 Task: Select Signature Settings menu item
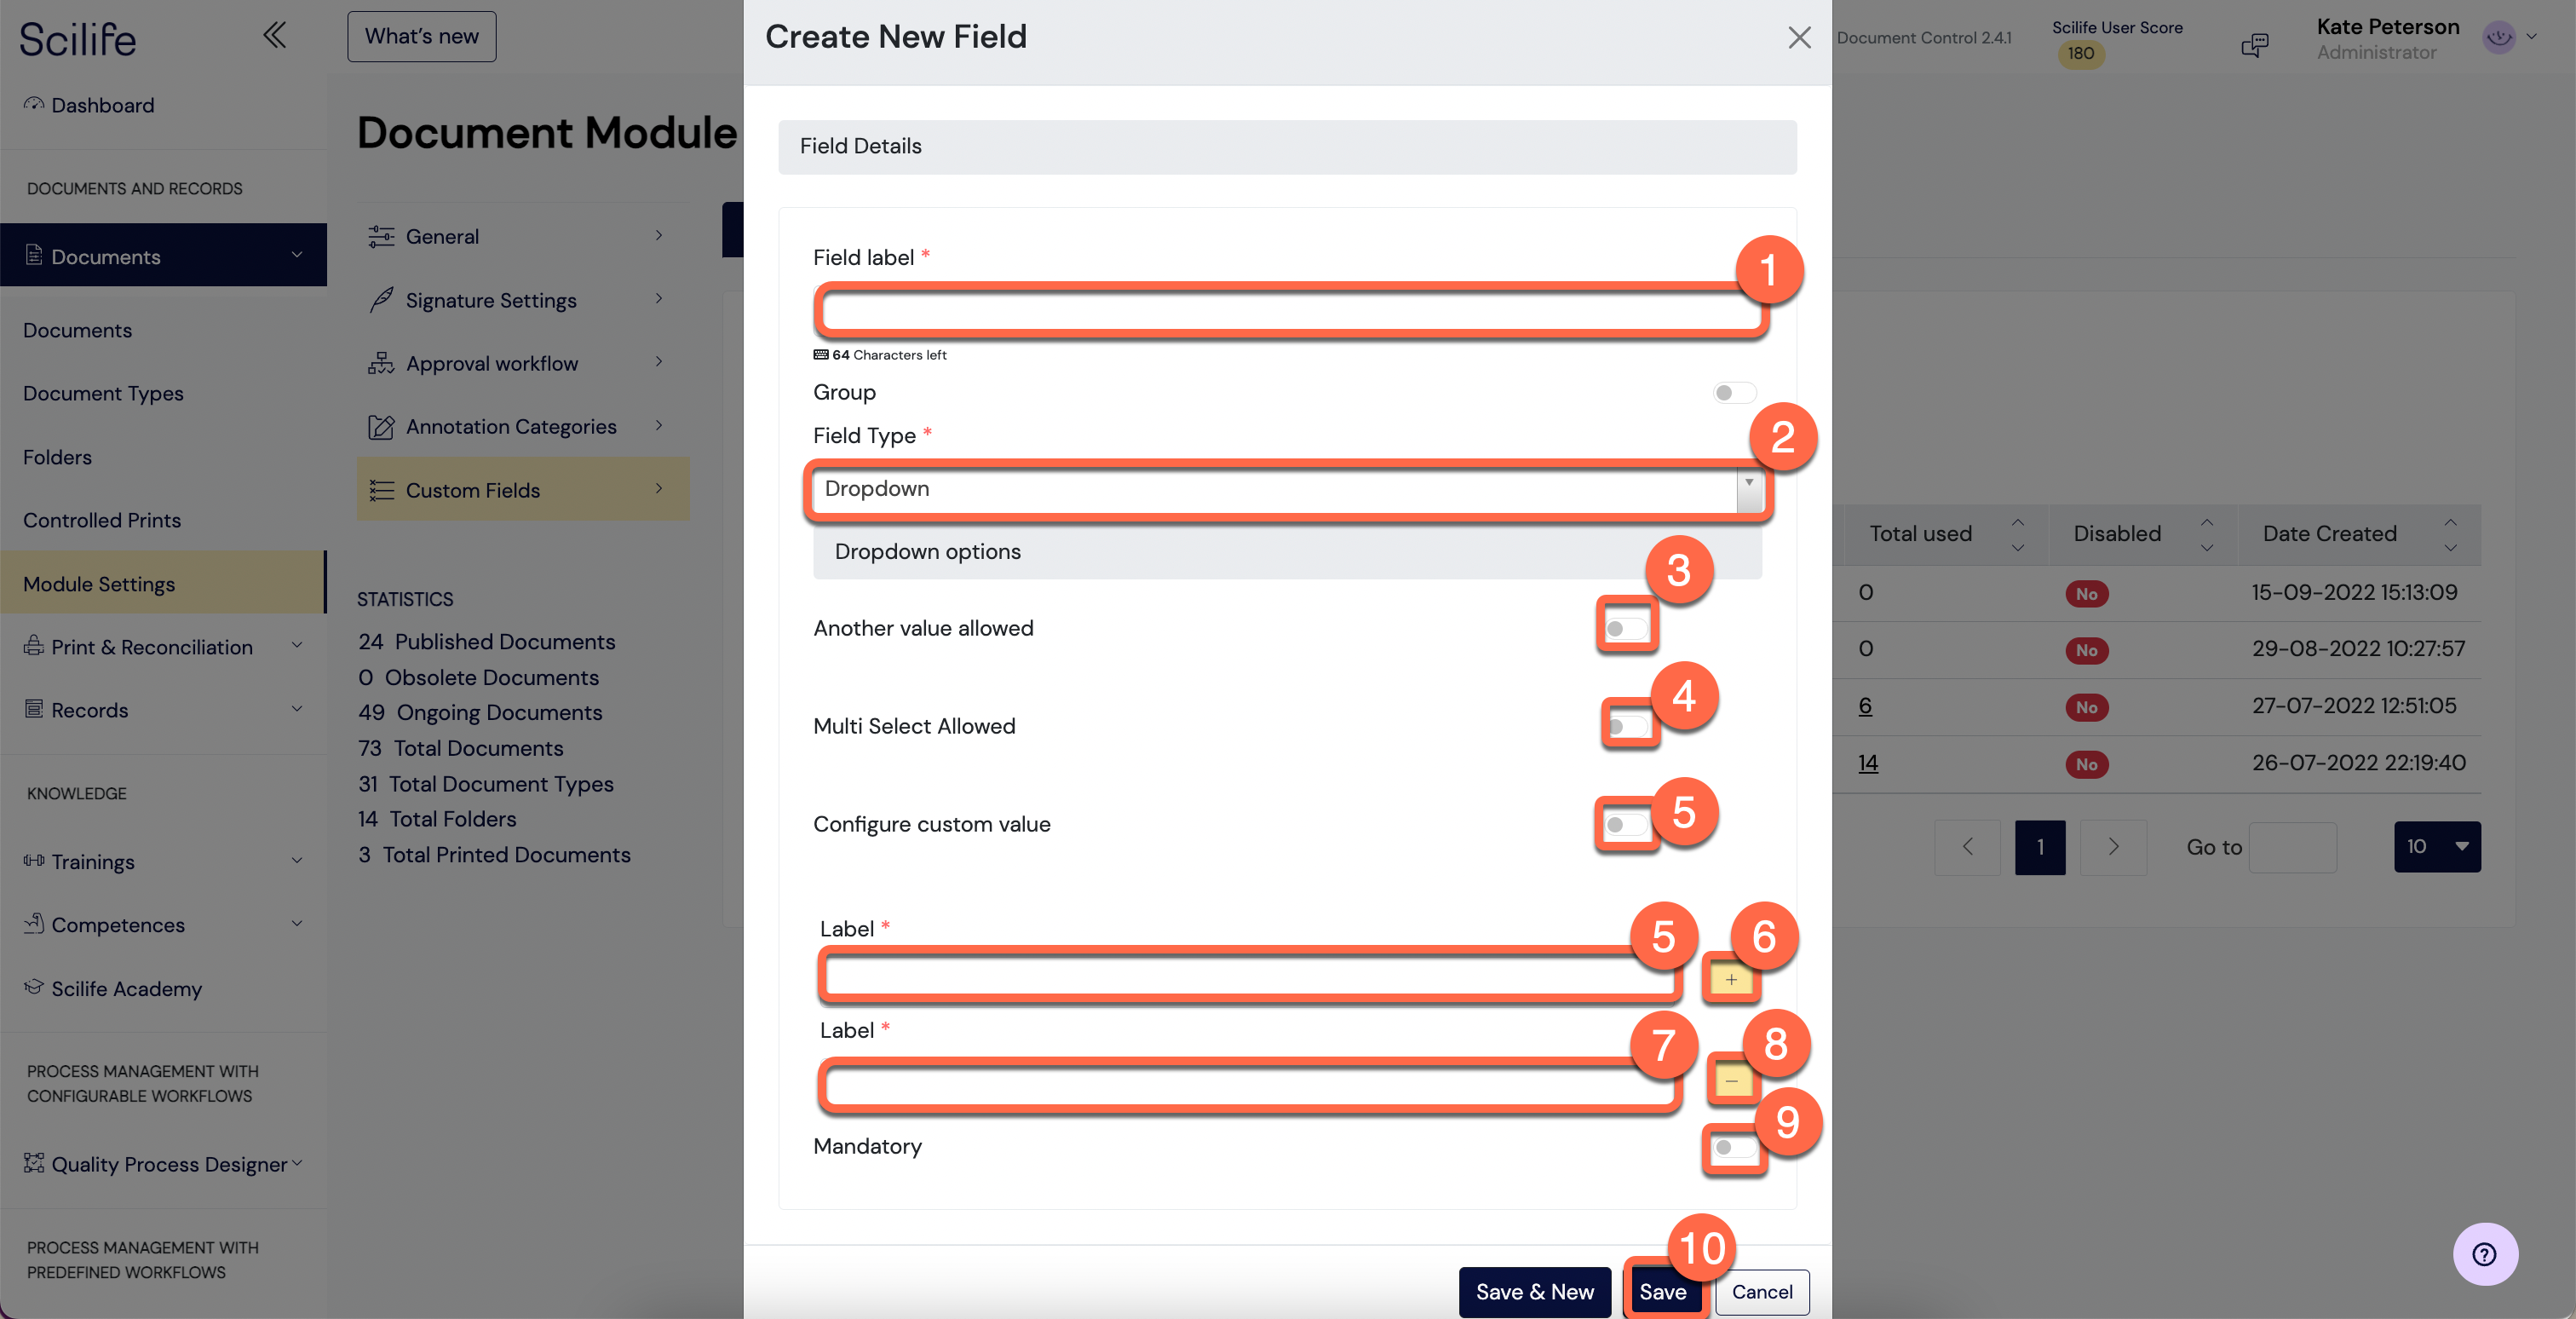pos(523,299)
